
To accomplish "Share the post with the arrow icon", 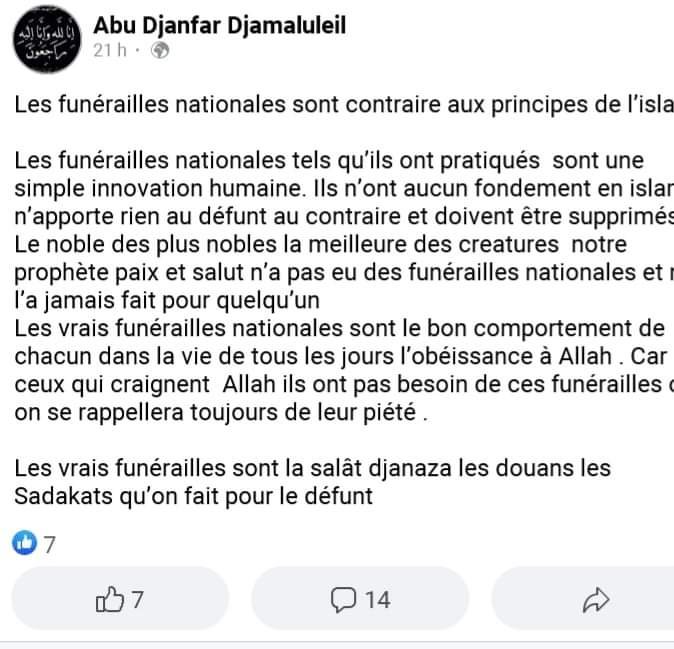I will pos(596,599).
